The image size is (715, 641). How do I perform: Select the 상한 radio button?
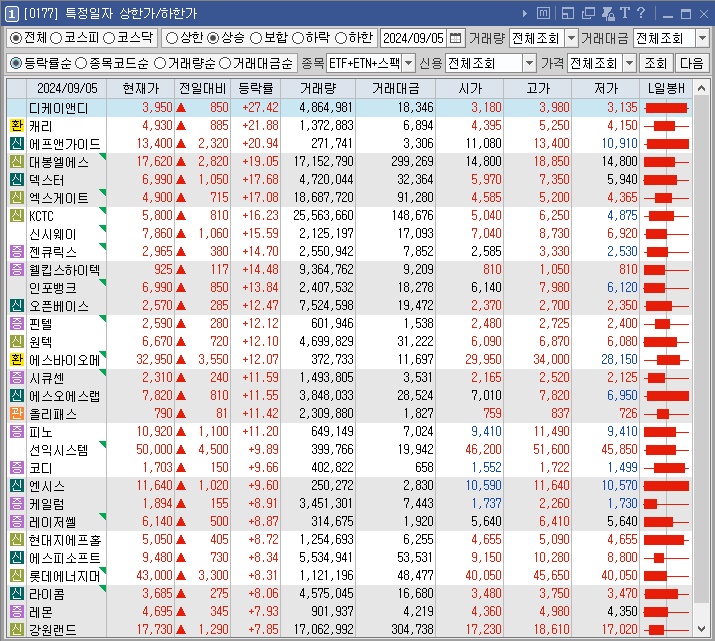171,38
